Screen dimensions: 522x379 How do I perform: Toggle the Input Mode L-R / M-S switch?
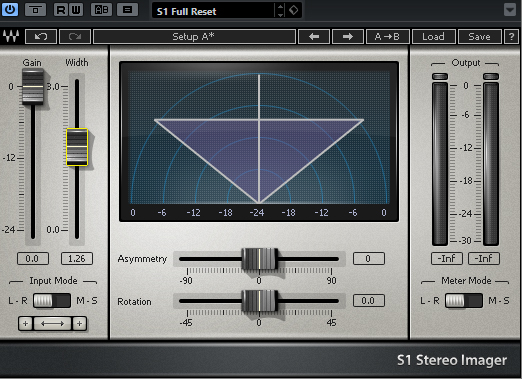click(x=52, y=301)
